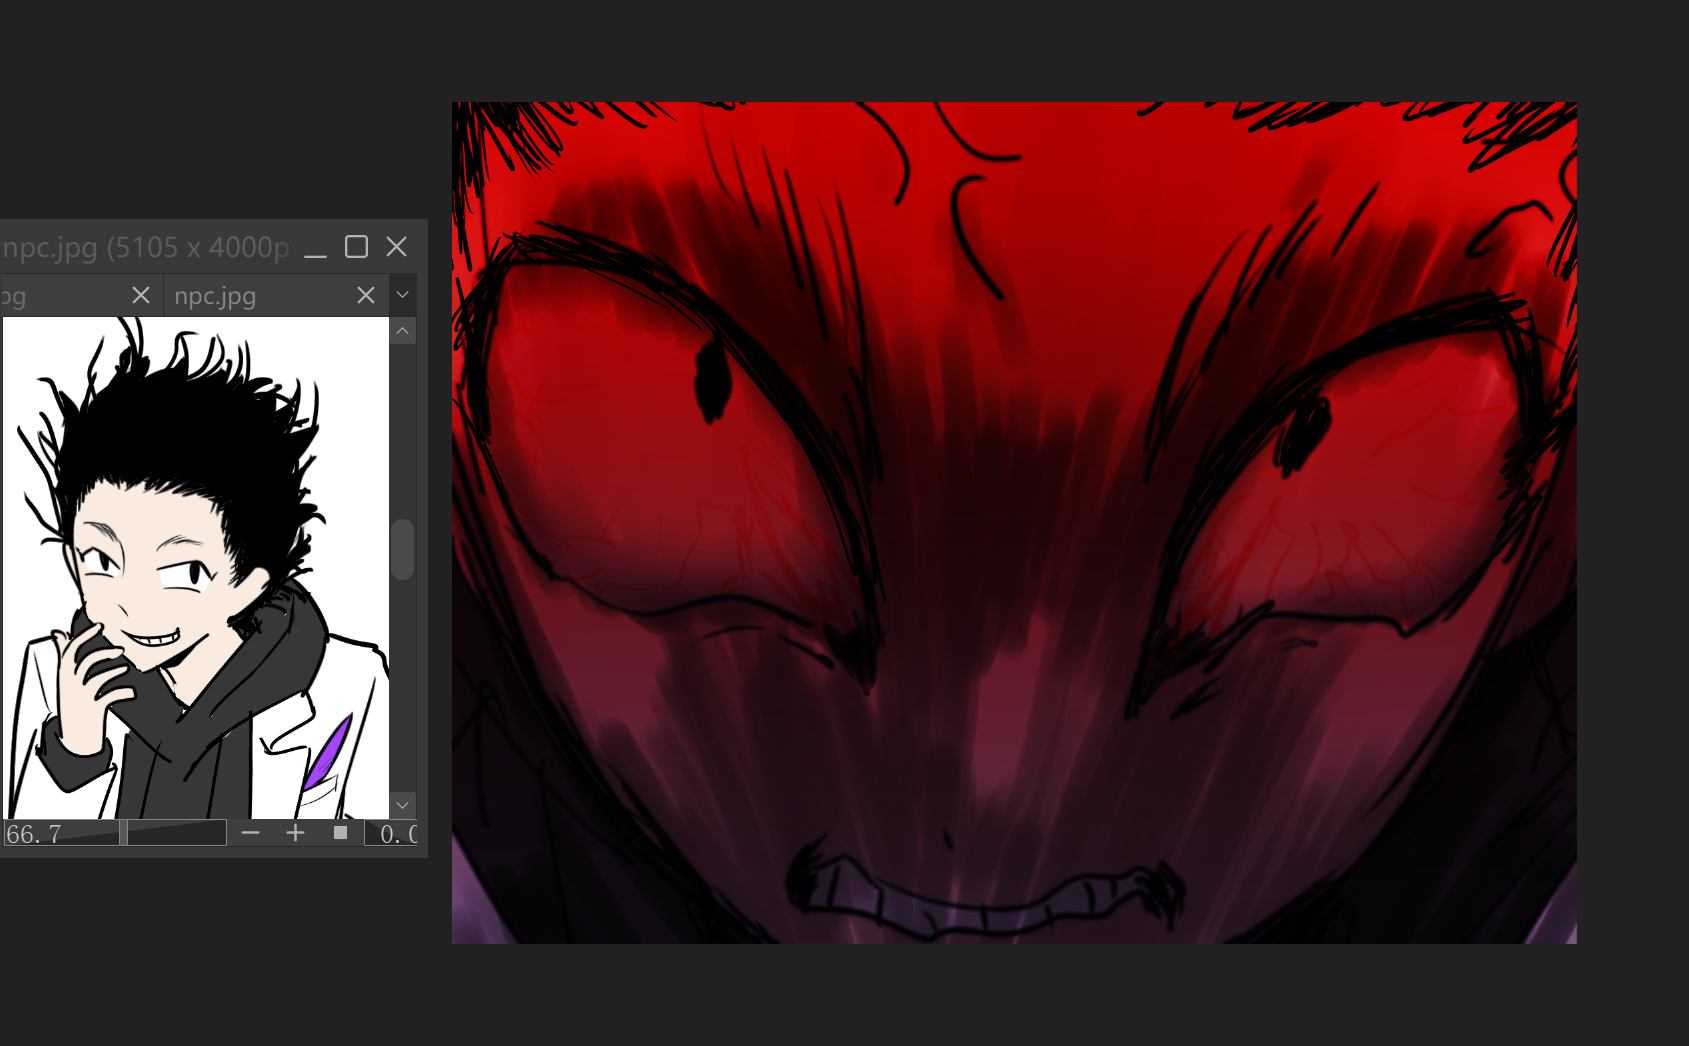Click the vertical scrollbar thumb in the npc.jpg window
Screen dimensions: 1689x1046
coord(403,549)
